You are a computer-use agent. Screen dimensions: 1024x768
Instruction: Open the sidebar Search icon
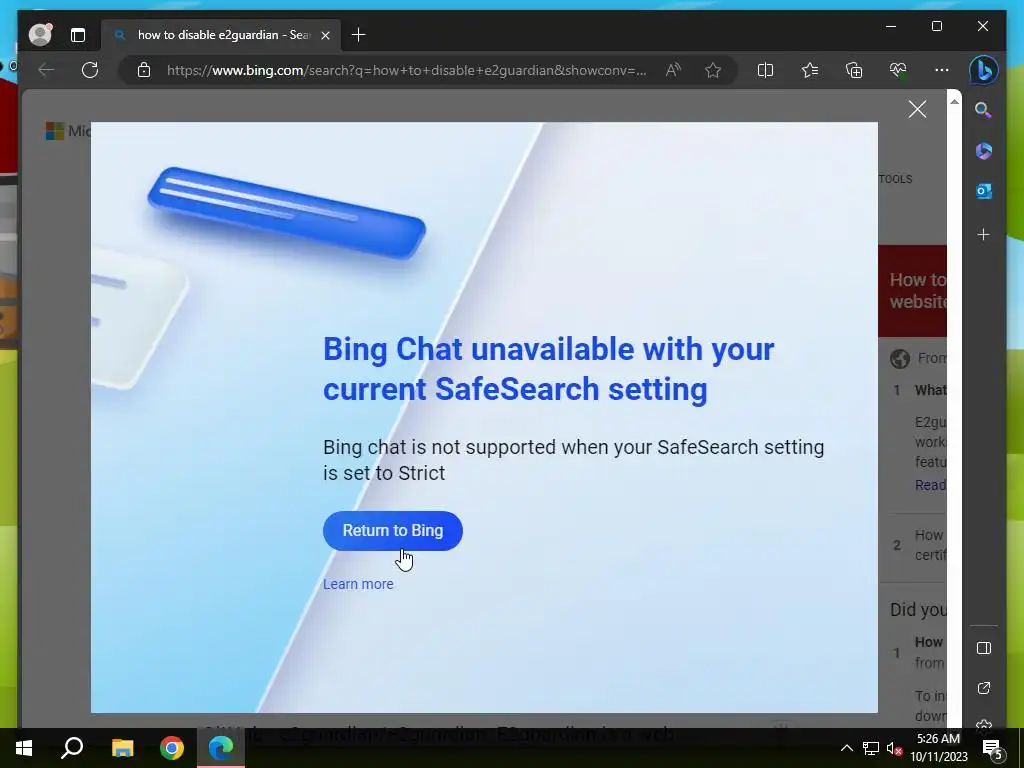[984, 110]
